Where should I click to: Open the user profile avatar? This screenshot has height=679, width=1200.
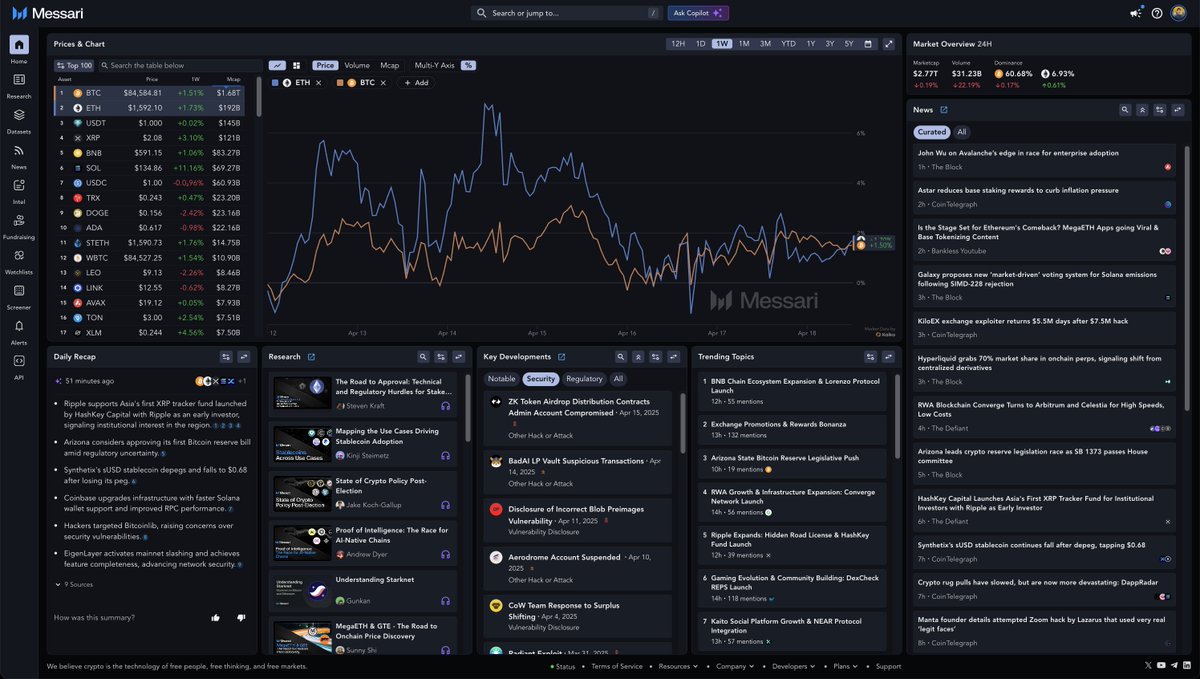[1179, 13]
